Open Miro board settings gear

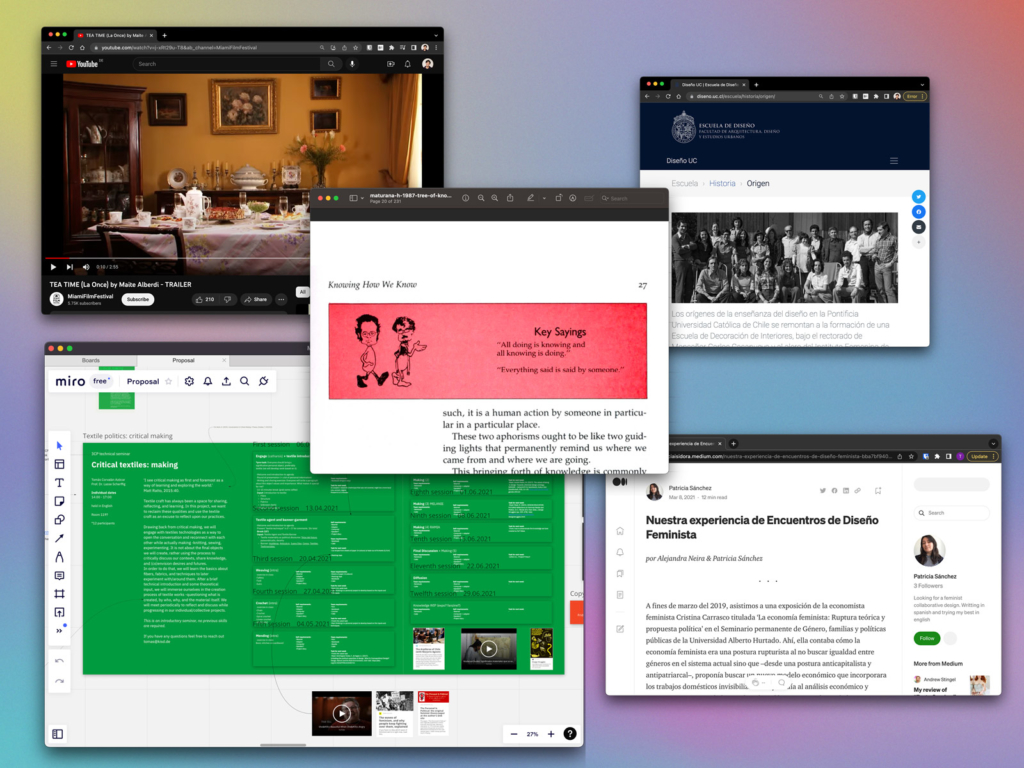coord(189,381)
